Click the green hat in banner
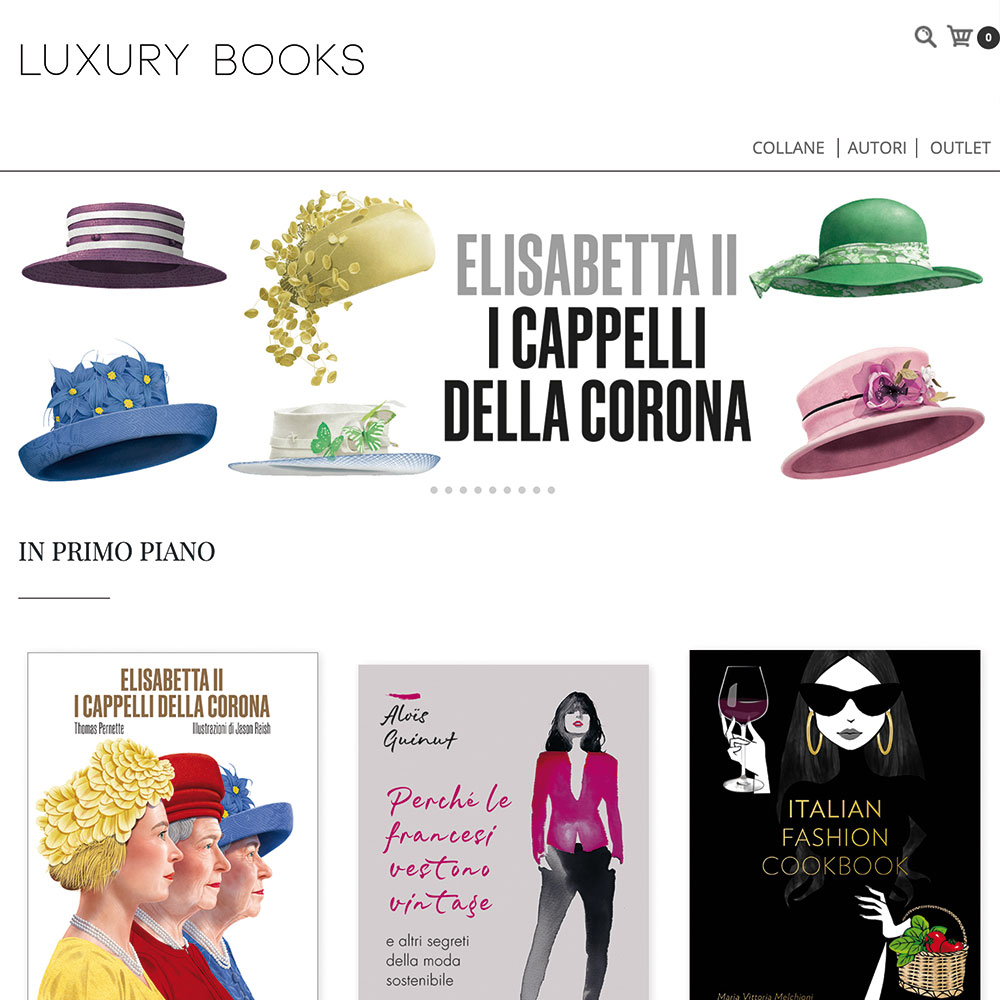The width and height of the screenshot is (1000, 1000). 865,247
